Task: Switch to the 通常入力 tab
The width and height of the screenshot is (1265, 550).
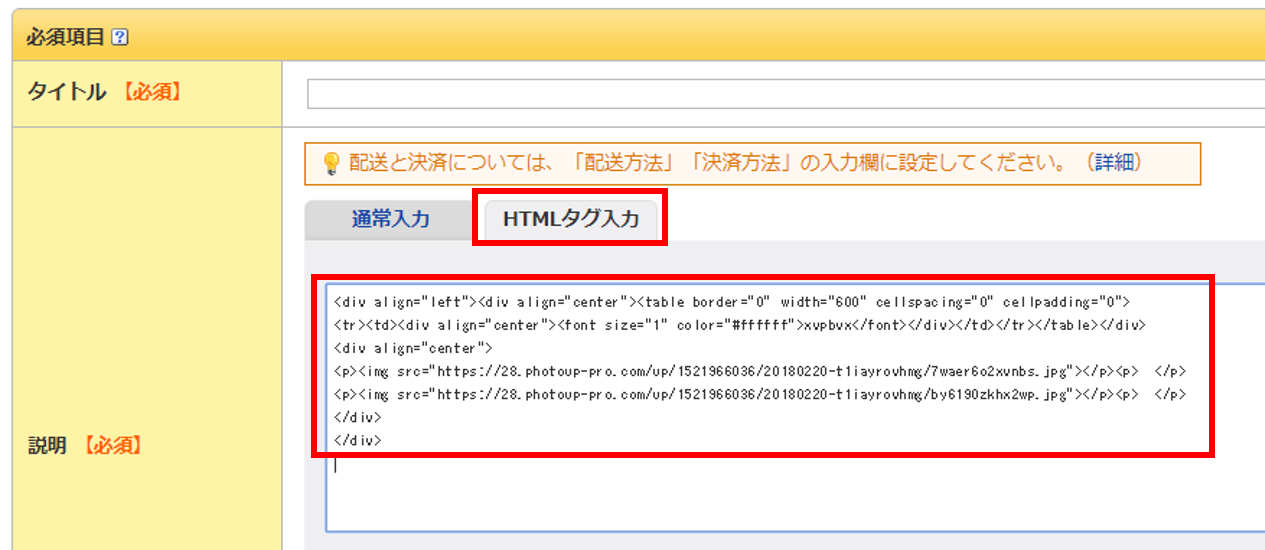Action: point(390,219)
